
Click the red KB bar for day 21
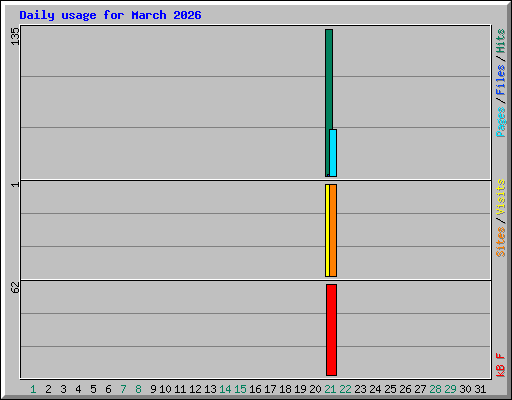(x=331, y=330)
